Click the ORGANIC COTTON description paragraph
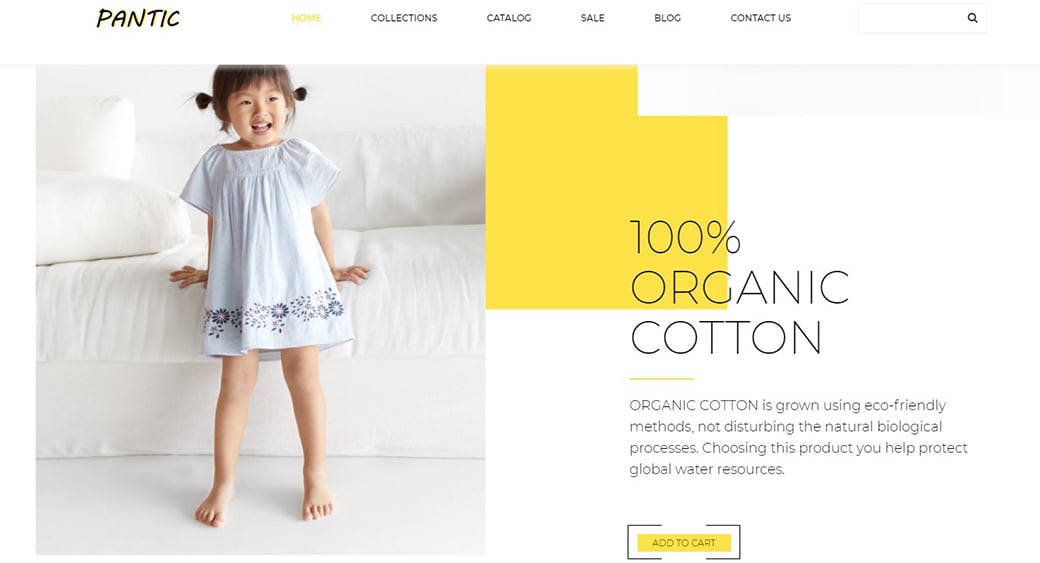Image resolution: width=1040 pixels, height=563 pixels. (x=798, y=437)
